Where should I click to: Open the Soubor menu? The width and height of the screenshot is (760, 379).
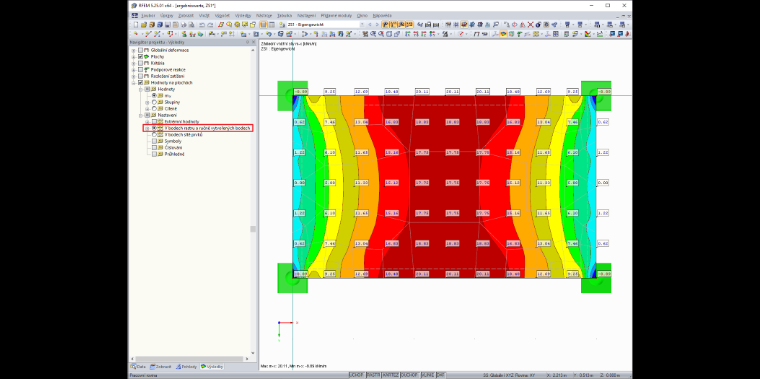(148, 16)
